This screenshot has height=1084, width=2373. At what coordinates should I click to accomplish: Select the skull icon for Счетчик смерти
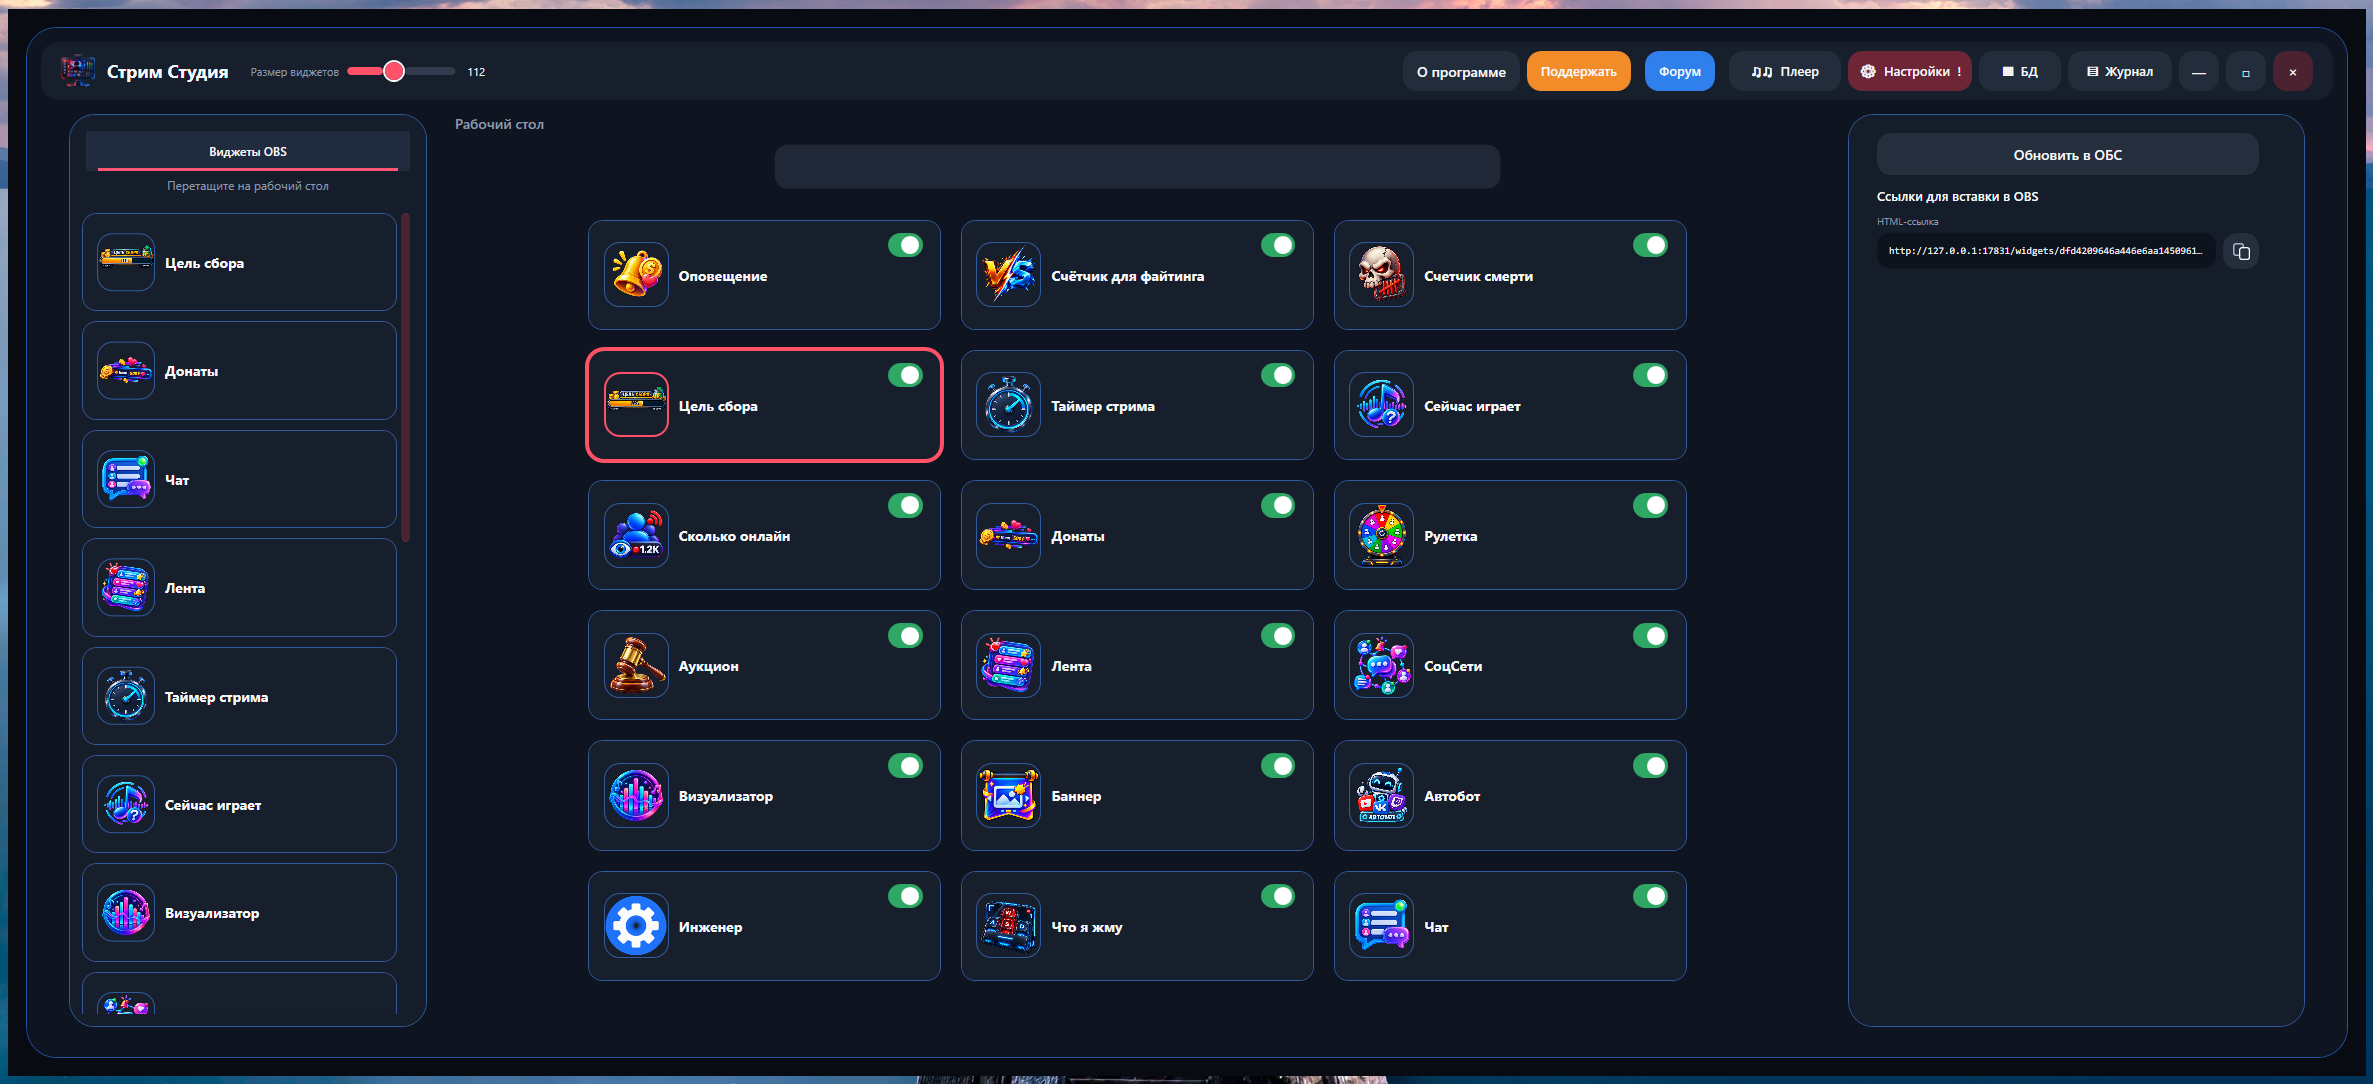(1381, 275)
